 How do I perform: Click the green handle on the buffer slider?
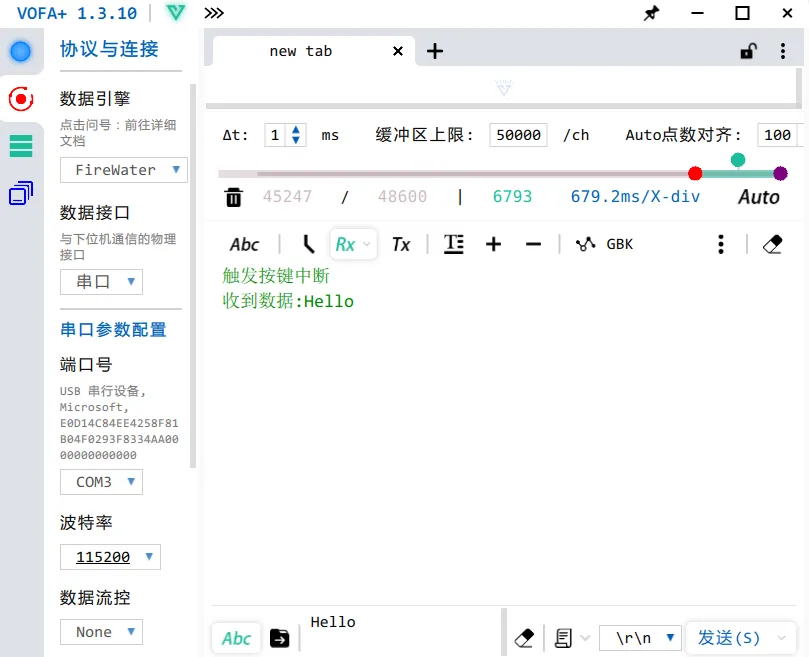[x=737, y=159]
